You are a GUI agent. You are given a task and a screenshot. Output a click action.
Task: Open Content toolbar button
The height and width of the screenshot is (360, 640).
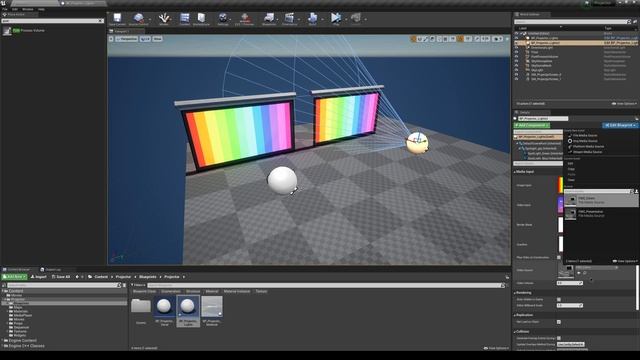click(x=184, y=19)
